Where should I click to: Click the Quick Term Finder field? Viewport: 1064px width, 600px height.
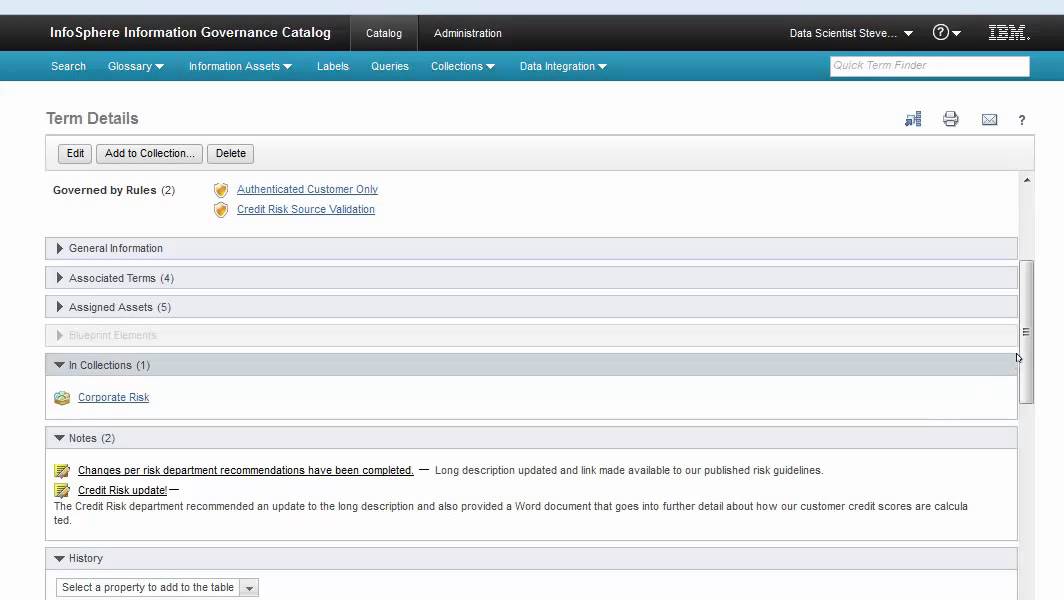click(930, 66)
